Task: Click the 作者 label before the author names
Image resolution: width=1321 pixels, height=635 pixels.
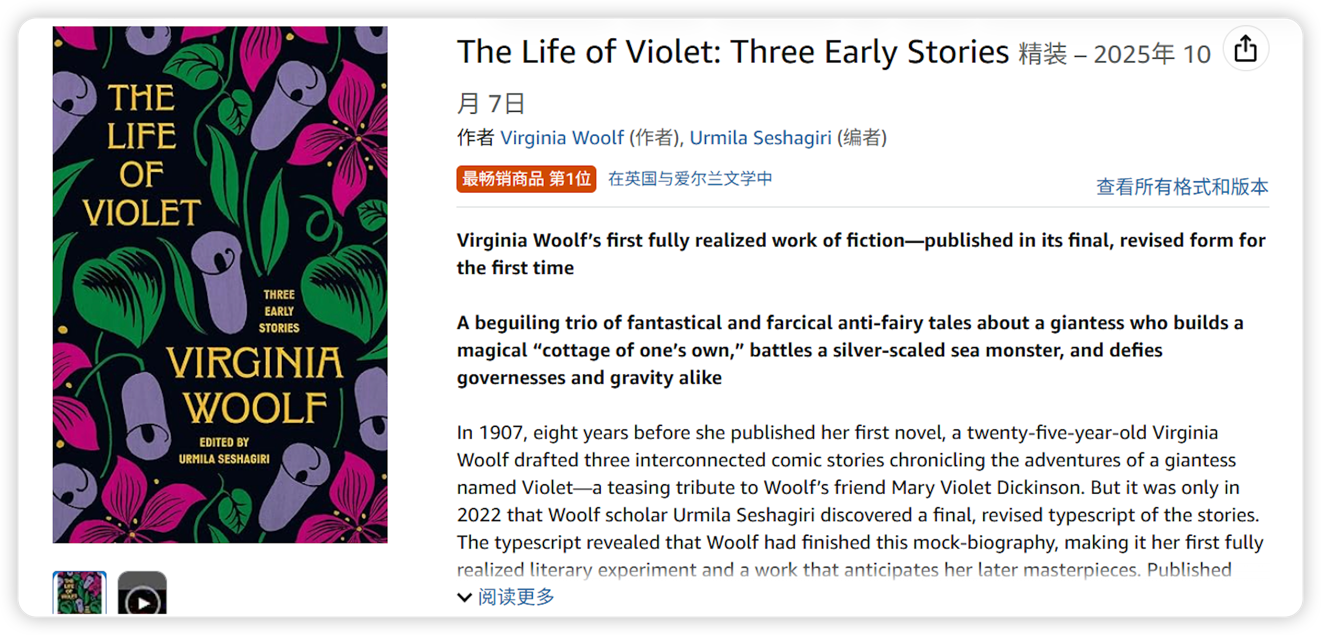Action: coord(475,138)
